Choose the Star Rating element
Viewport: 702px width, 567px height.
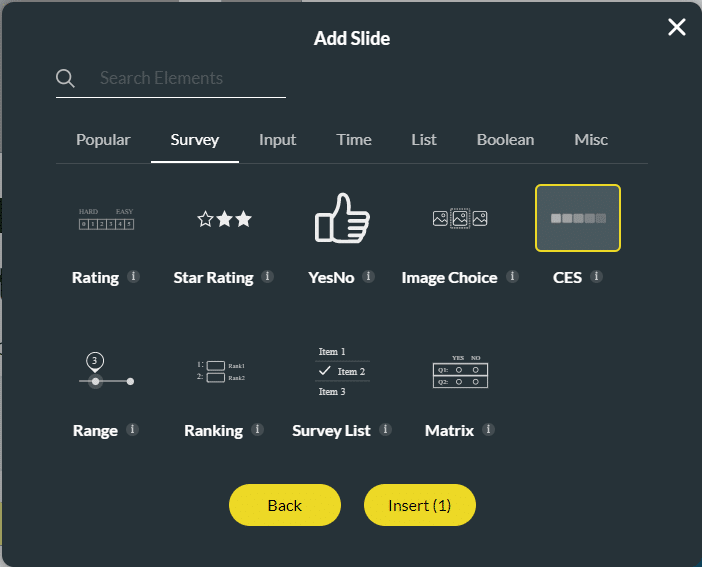pyautogui.click(x=224, y=219)
